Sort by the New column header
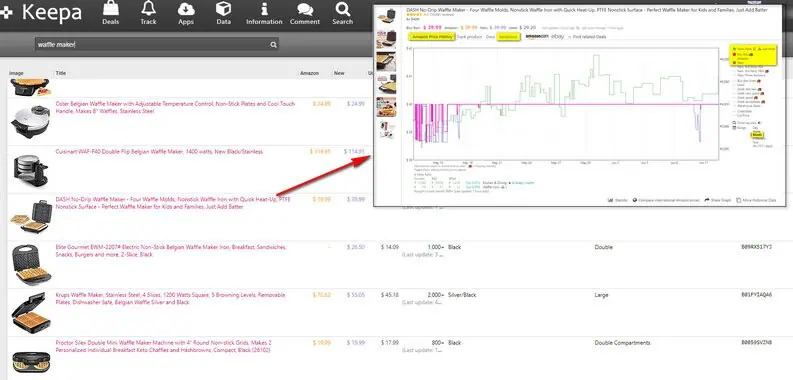The image size is (793, 380). 339,73
